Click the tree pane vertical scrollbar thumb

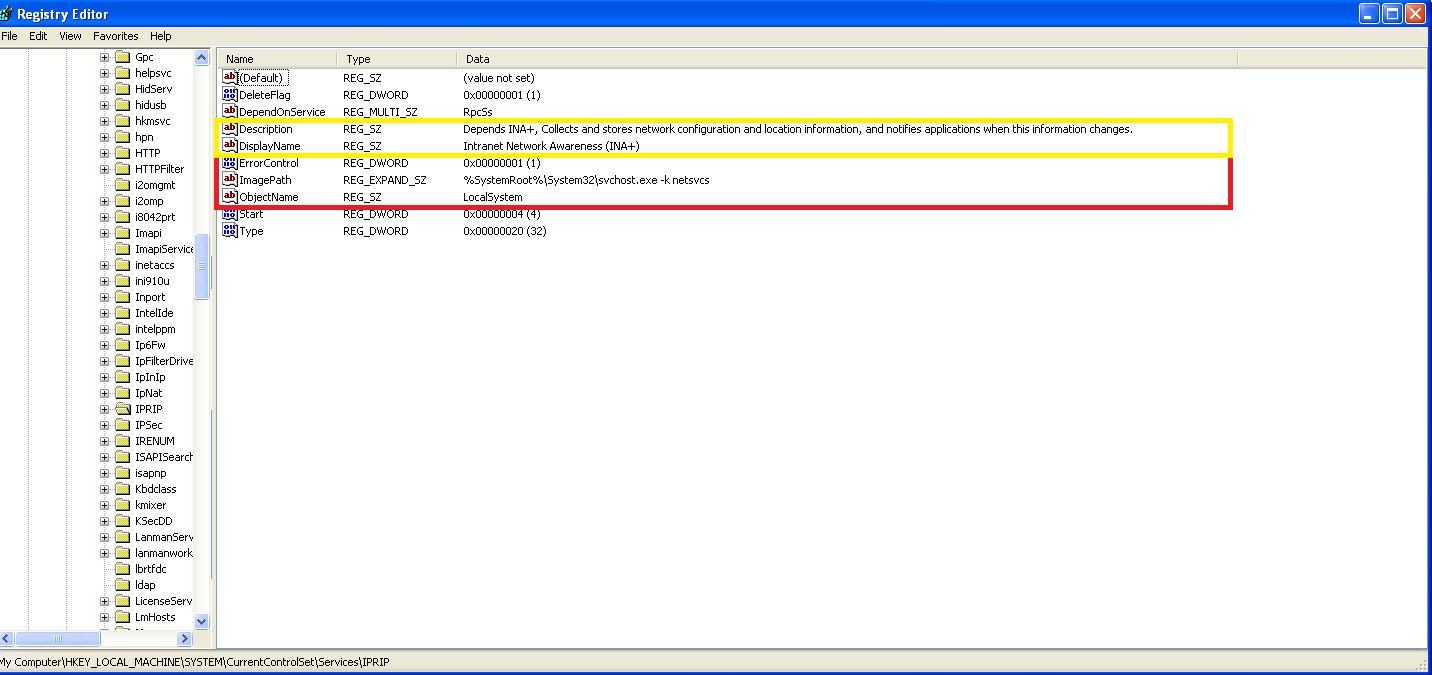pos(201,265)
